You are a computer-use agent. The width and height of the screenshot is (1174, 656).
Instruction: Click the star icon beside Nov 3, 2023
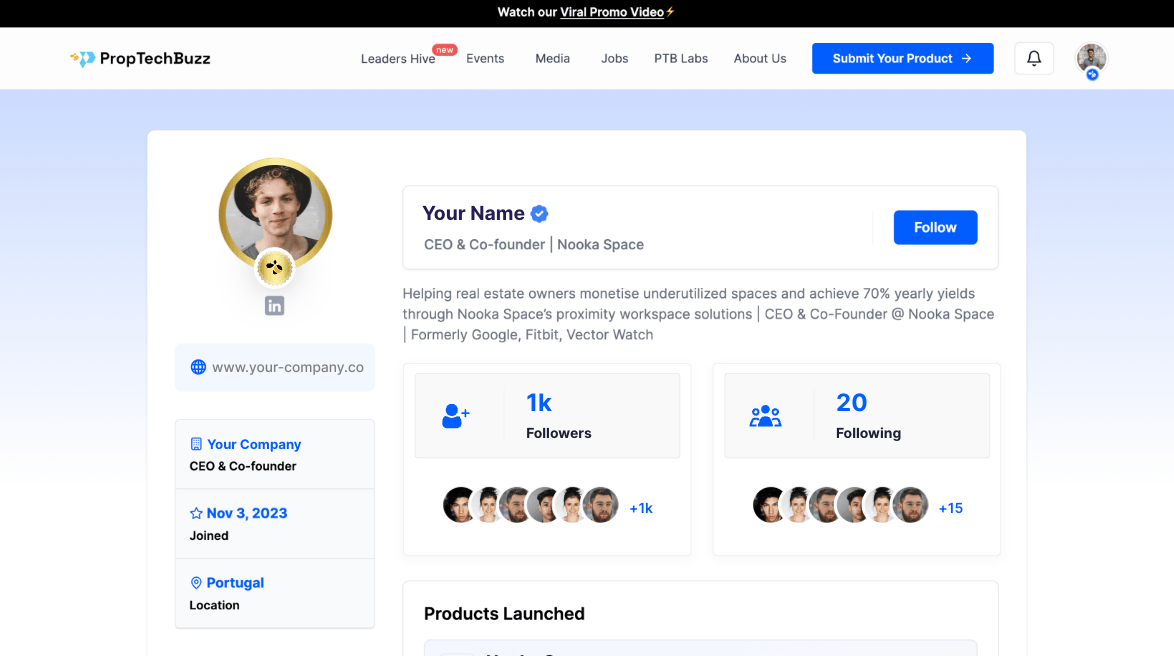(196, 513)
